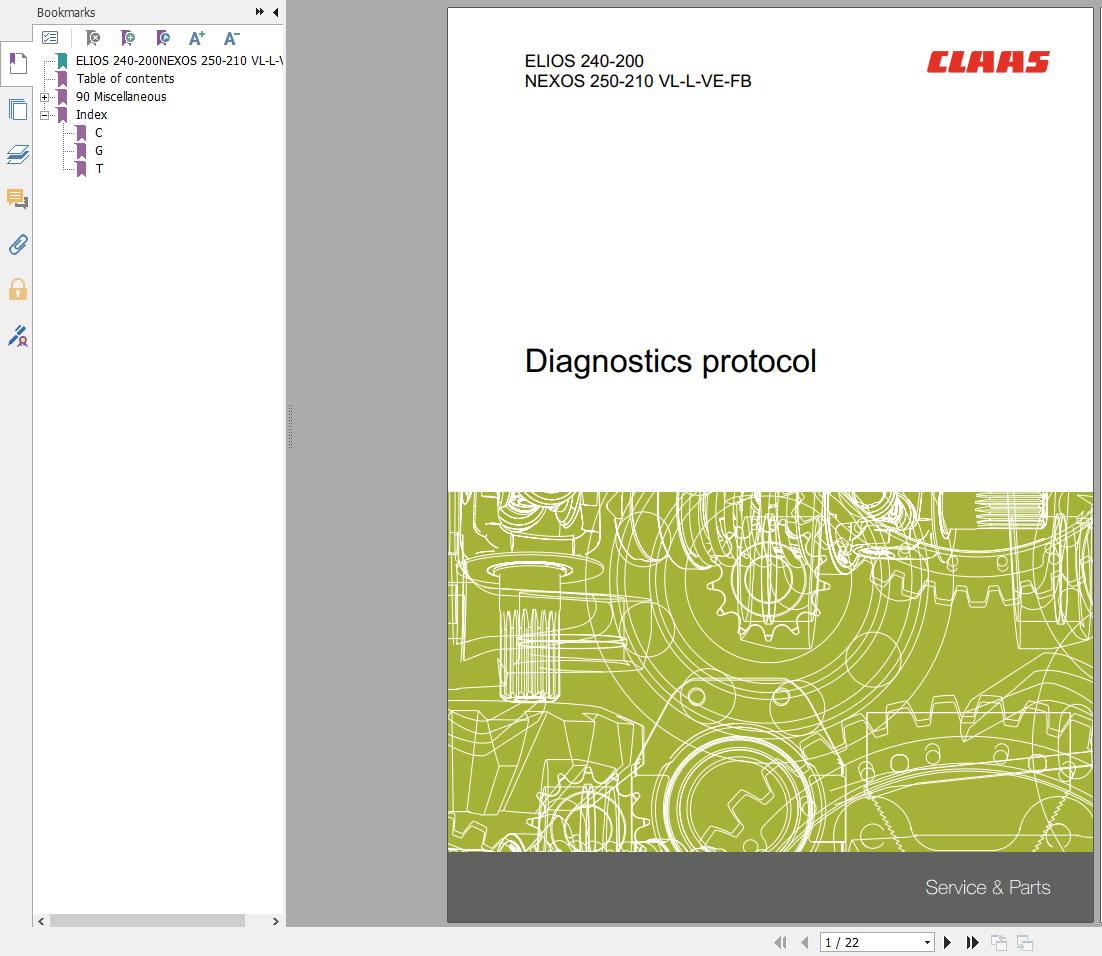Viewport: 1102px width, 956px height.
Task: Open the Attachments paperclip panel
Action: point(16,244)
